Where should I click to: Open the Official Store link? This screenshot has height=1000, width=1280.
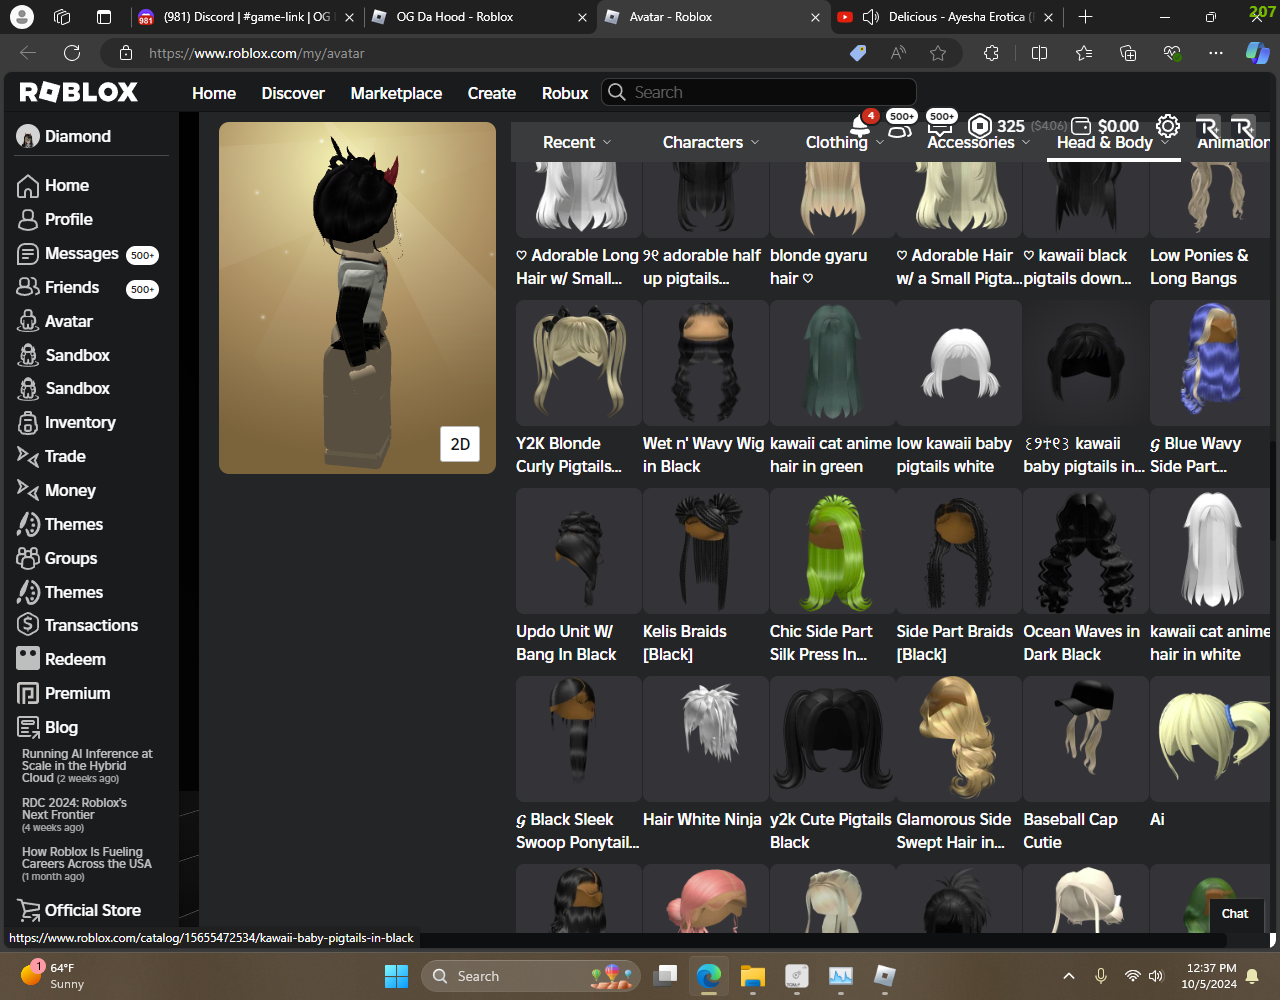92,910
